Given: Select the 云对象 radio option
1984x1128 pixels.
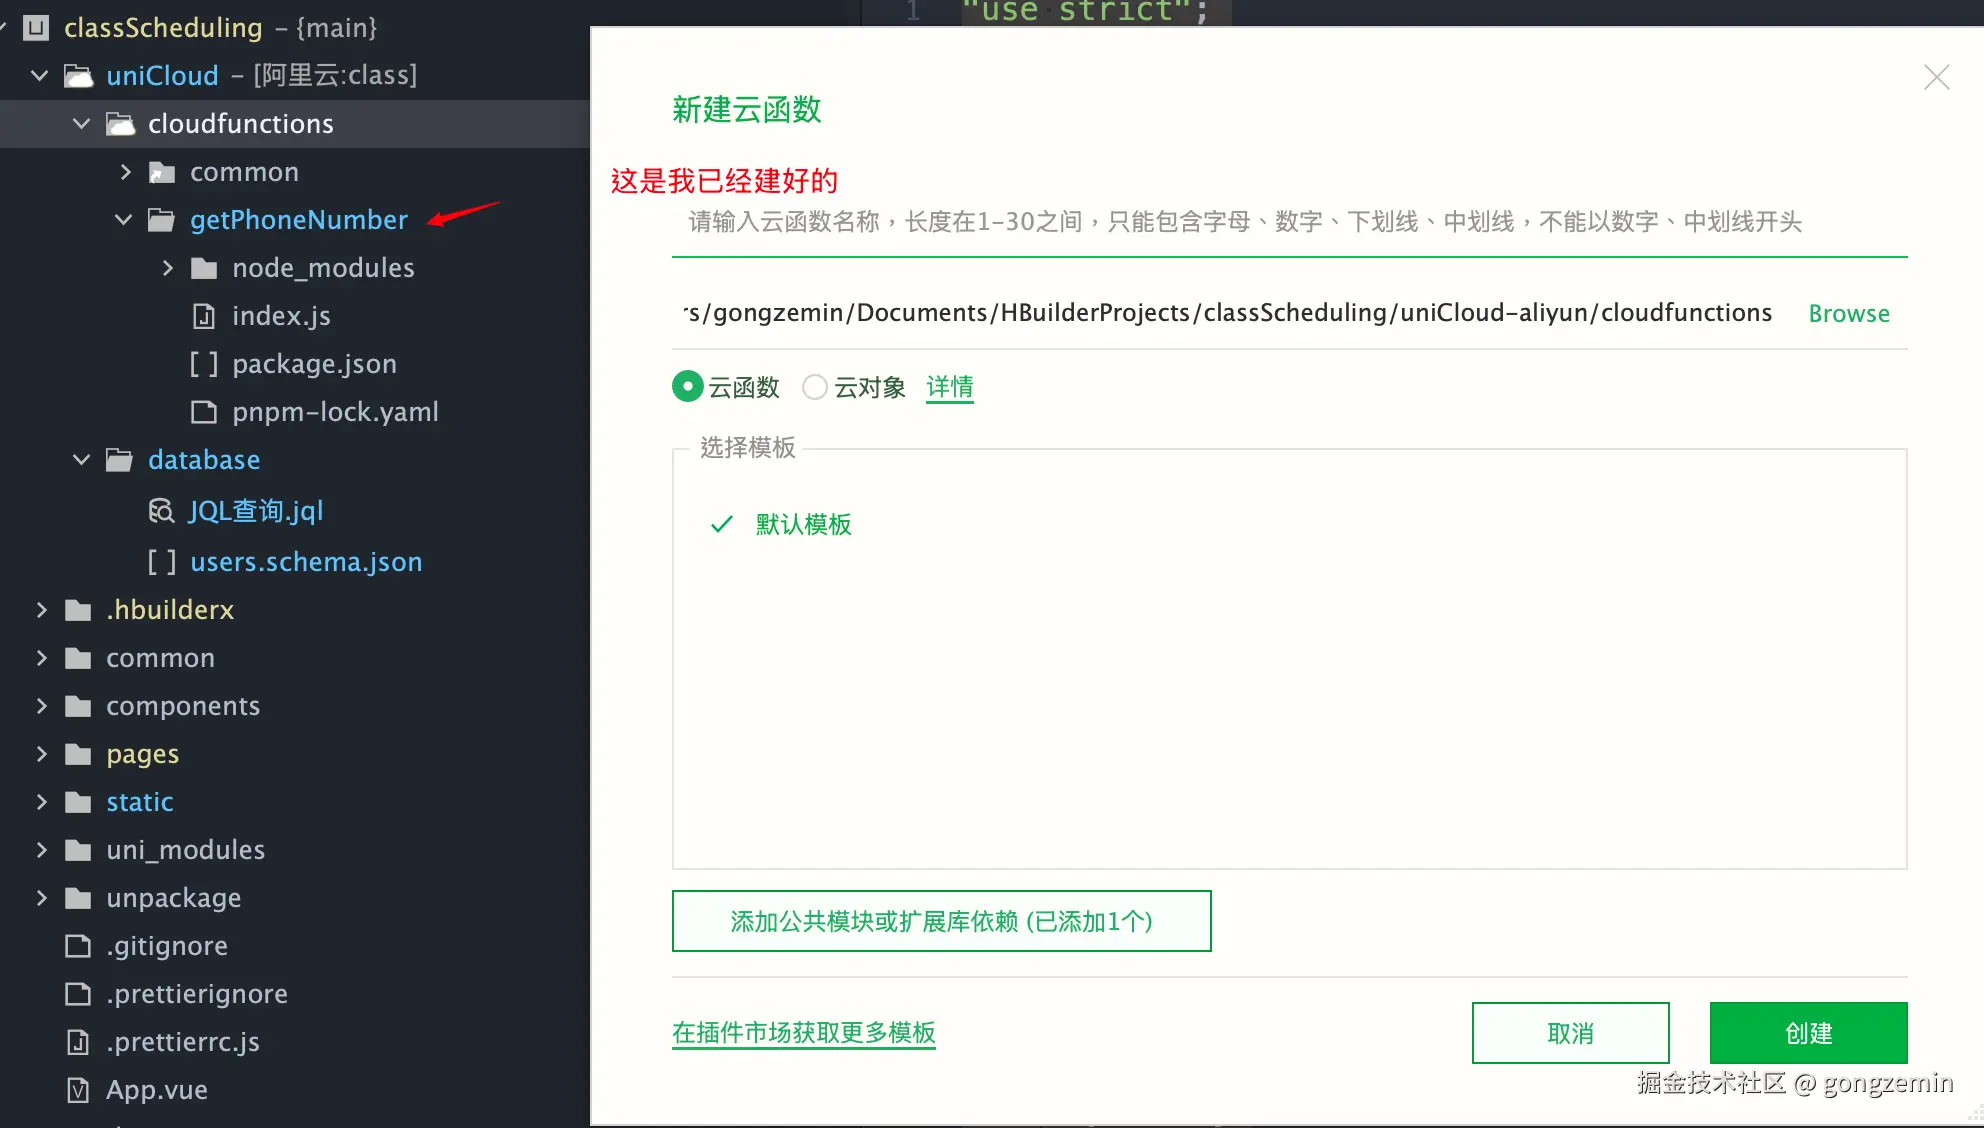Looking at the screenshot, I should pyautogui.click(x=815, y=387).
